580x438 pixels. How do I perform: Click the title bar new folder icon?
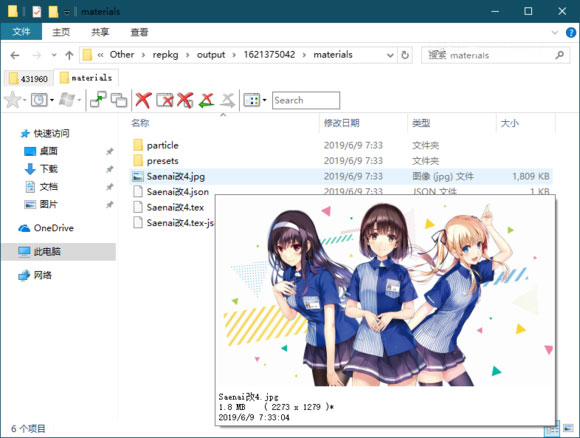[x=53, y=11]
